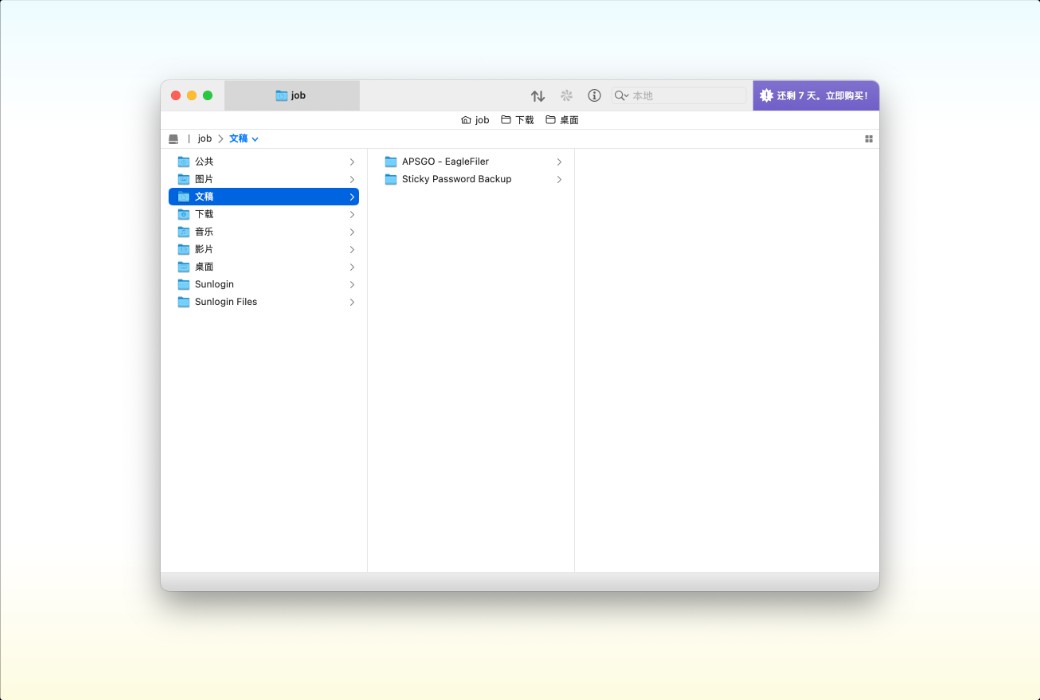Expand the 图片 folder in the sidebar

pos(352,179)
